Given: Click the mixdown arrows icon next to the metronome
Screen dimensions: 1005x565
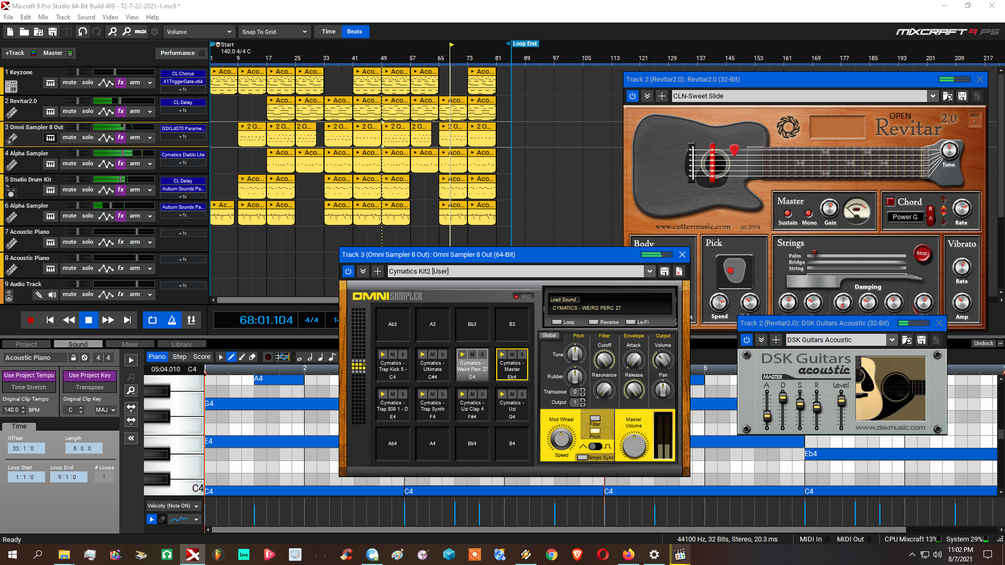Looking at the screenshot, I should coord(191,320).
